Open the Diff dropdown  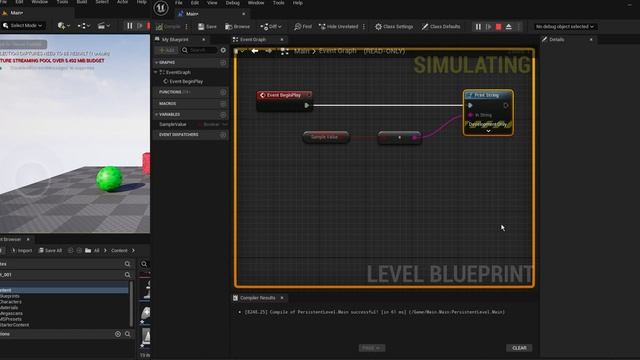point(271,27)
